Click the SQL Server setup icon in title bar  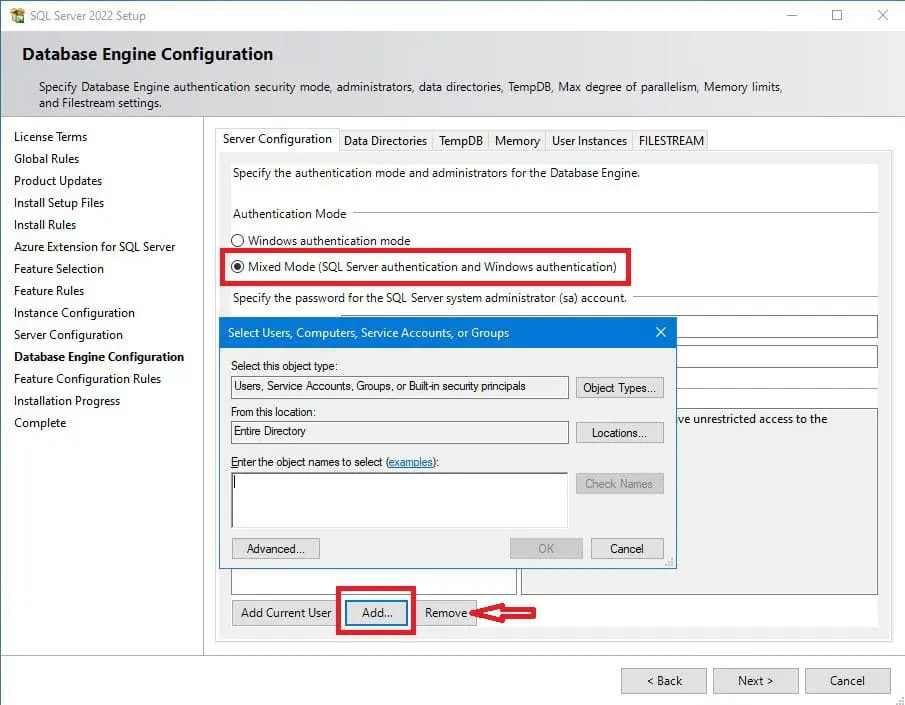click(x=17, y=15)
